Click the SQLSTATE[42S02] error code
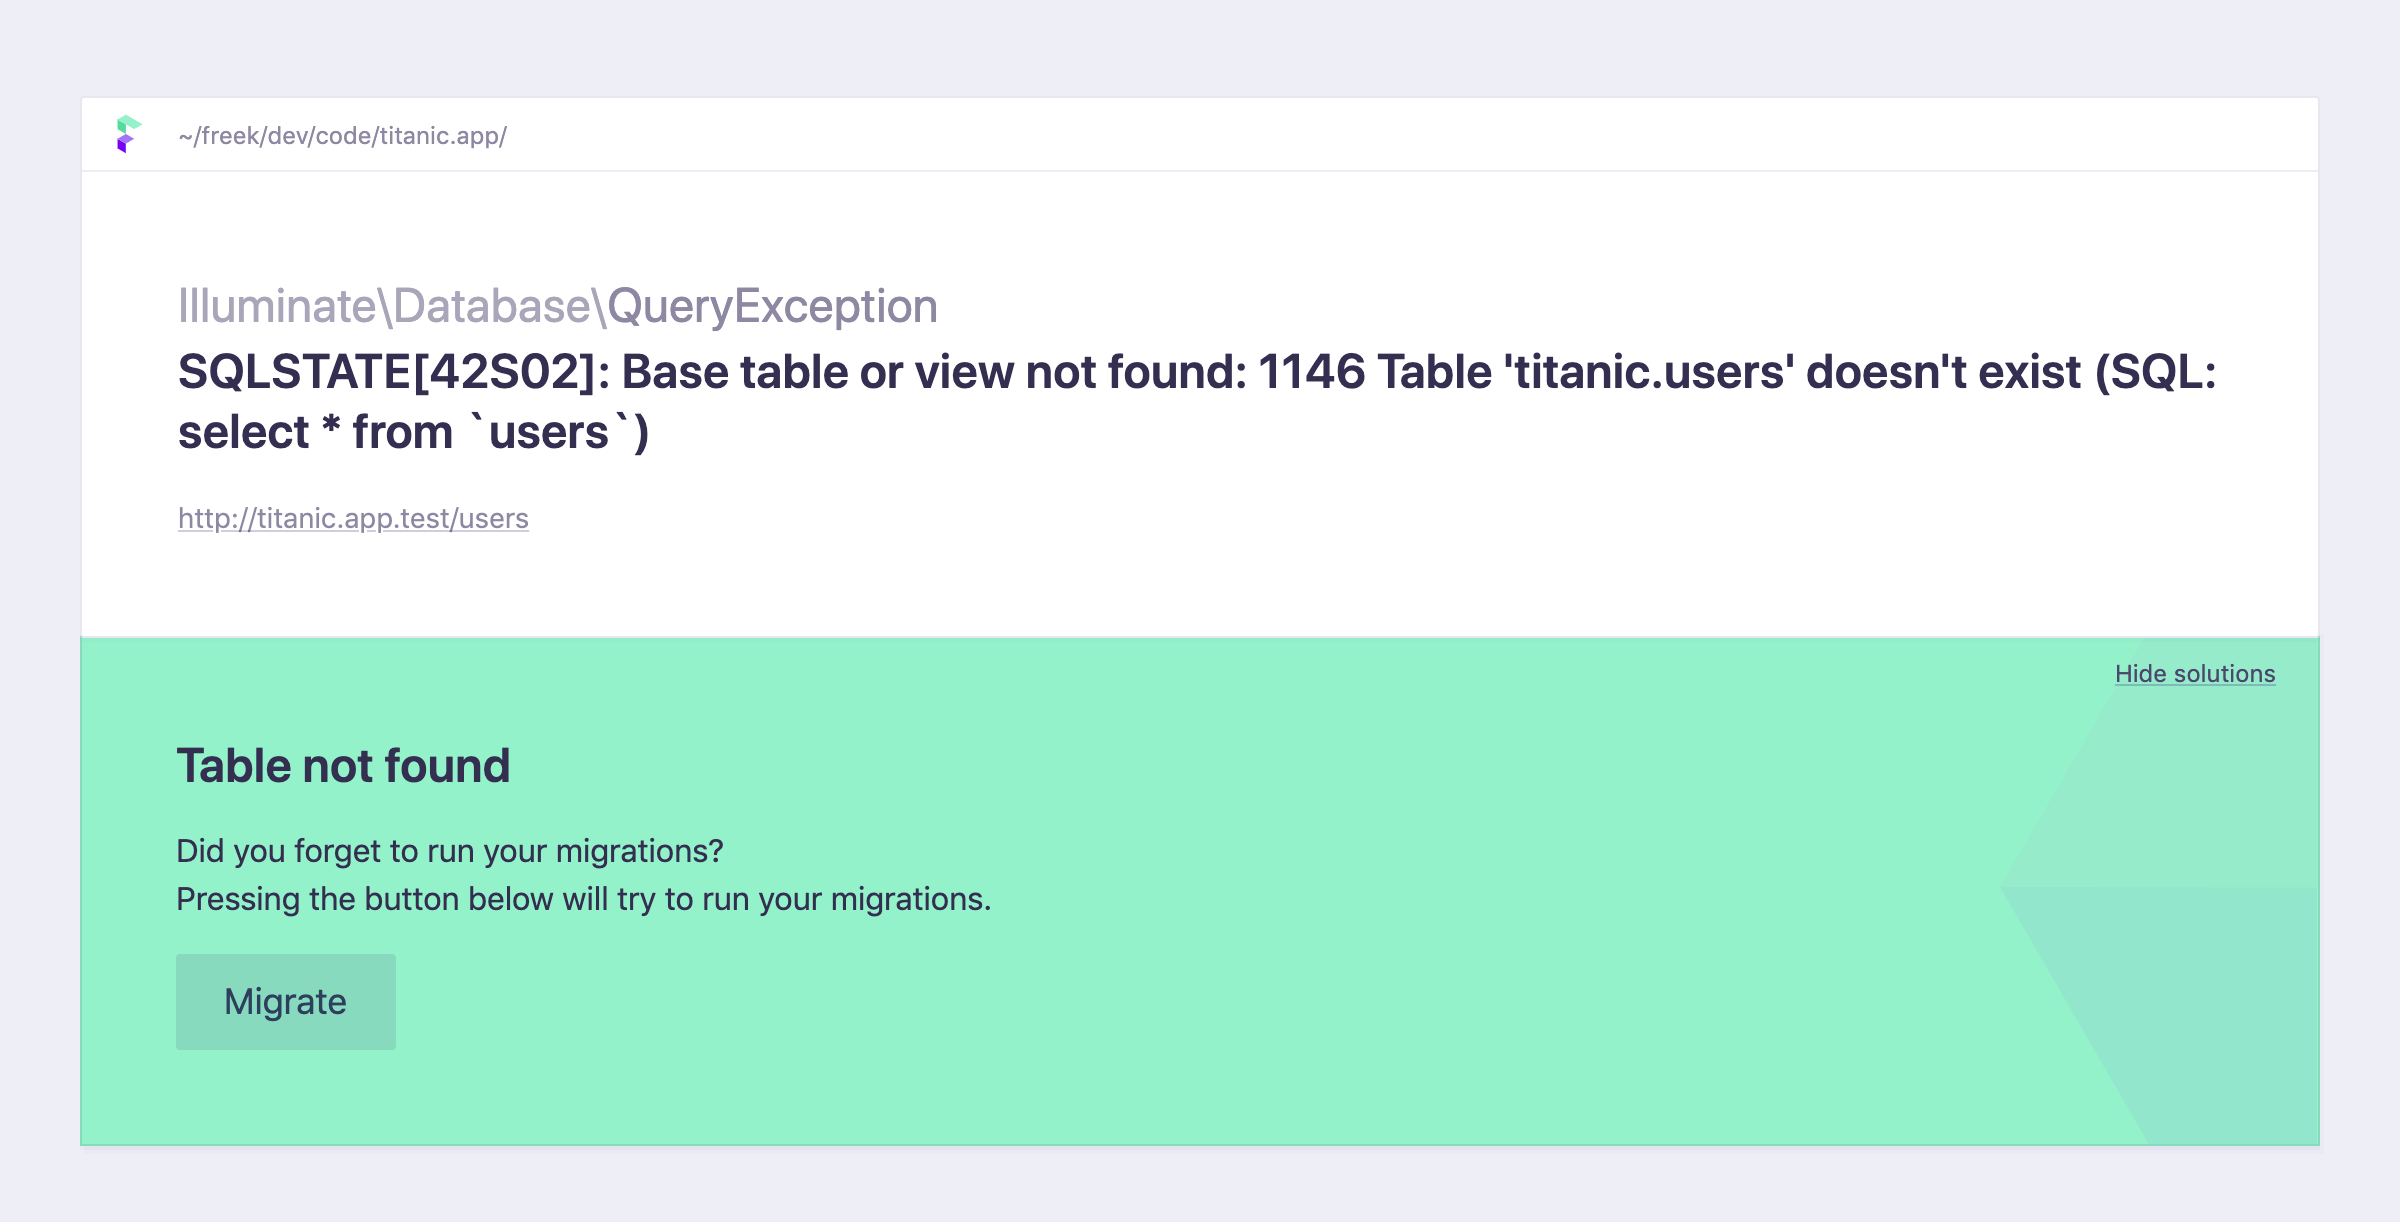The image size is (2400, 1222). [393, 373]
